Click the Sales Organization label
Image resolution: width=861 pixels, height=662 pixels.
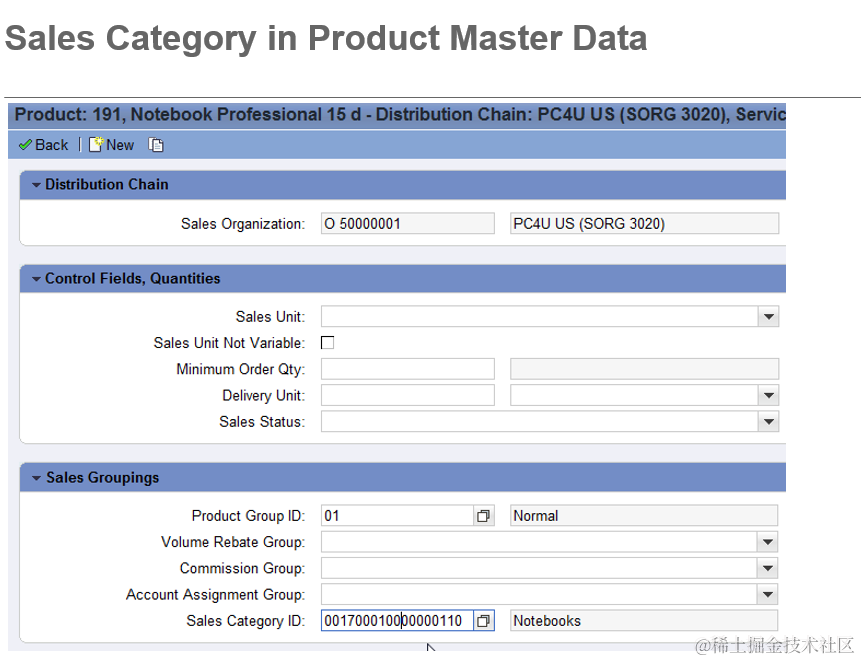(243, 224)
